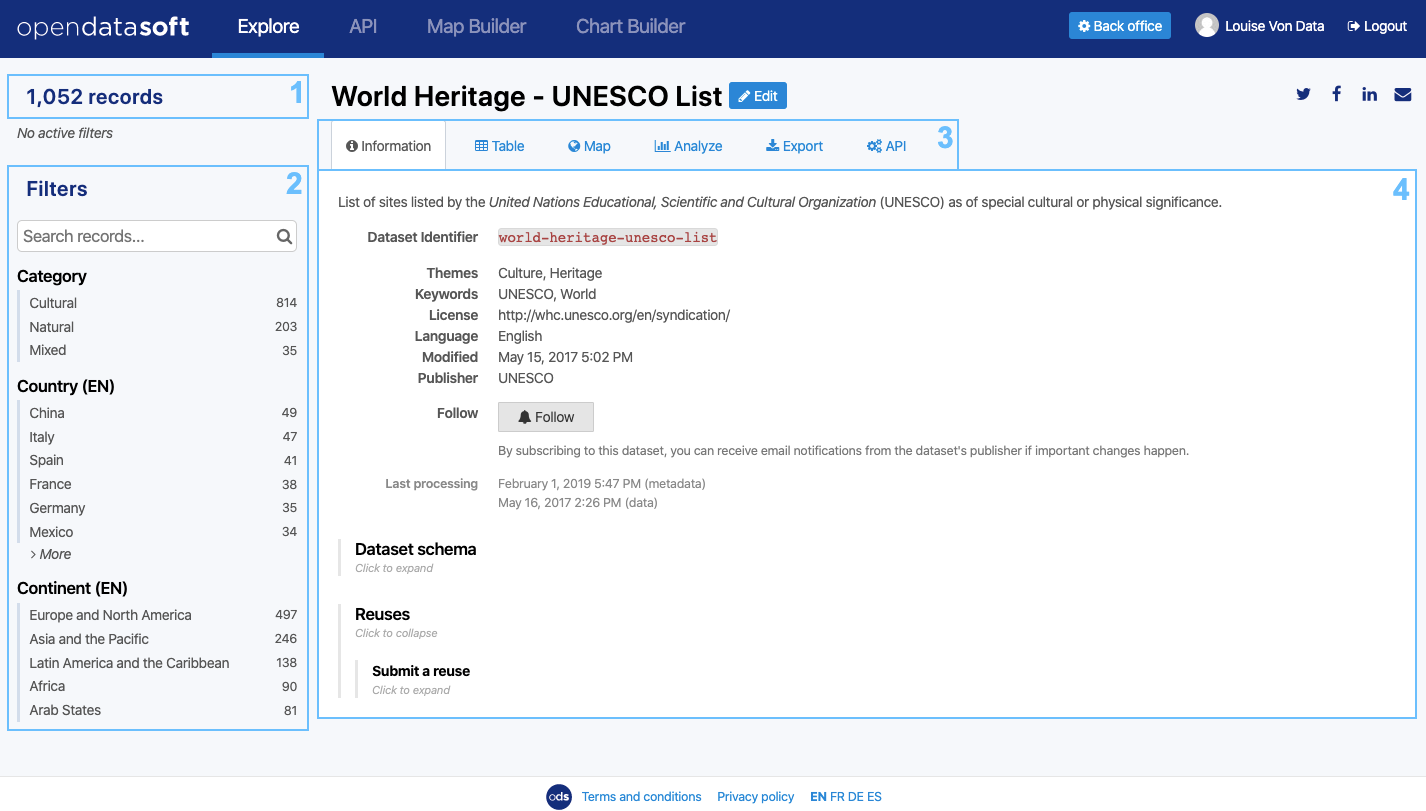Click the opendatasoft logo

coord(103,27)
